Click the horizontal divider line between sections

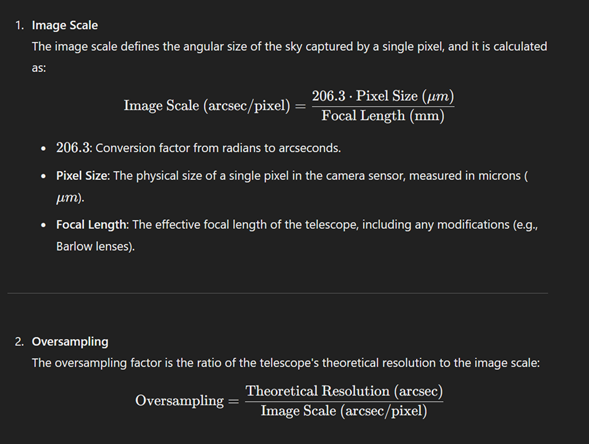click(278, 293)
